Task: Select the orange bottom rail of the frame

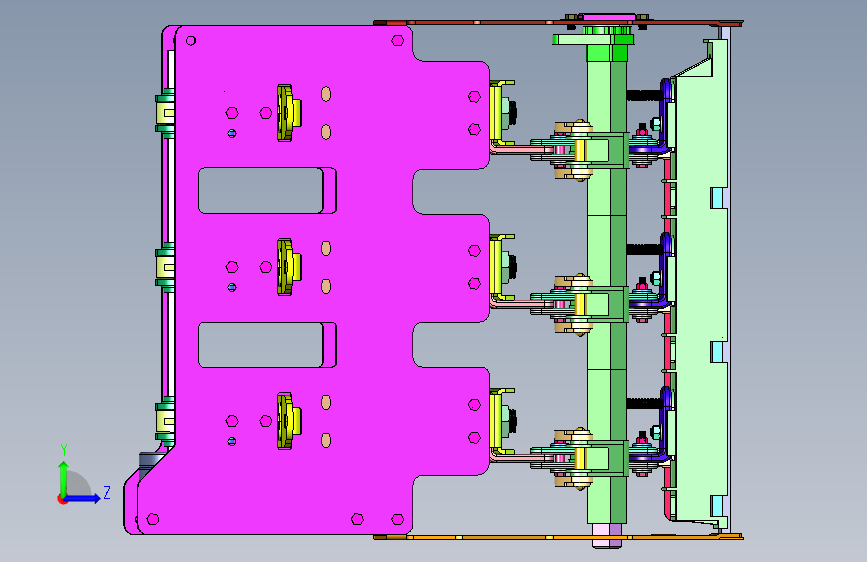Action: 558,537
